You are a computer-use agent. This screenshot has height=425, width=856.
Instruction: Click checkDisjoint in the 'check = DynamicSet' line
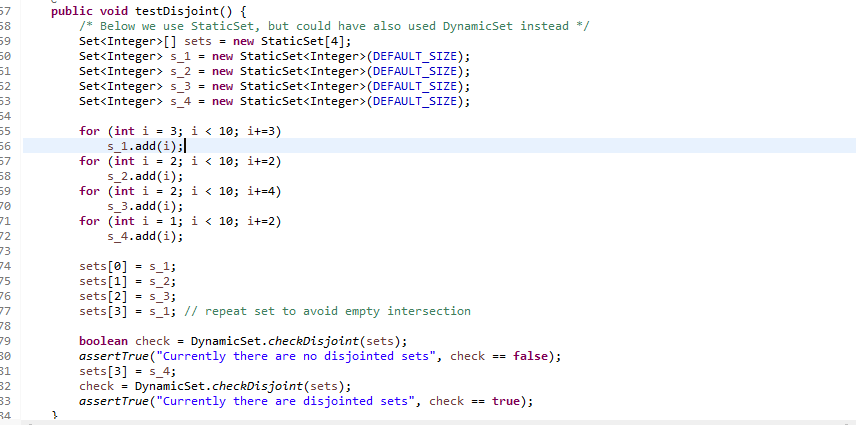click(257, 386)
